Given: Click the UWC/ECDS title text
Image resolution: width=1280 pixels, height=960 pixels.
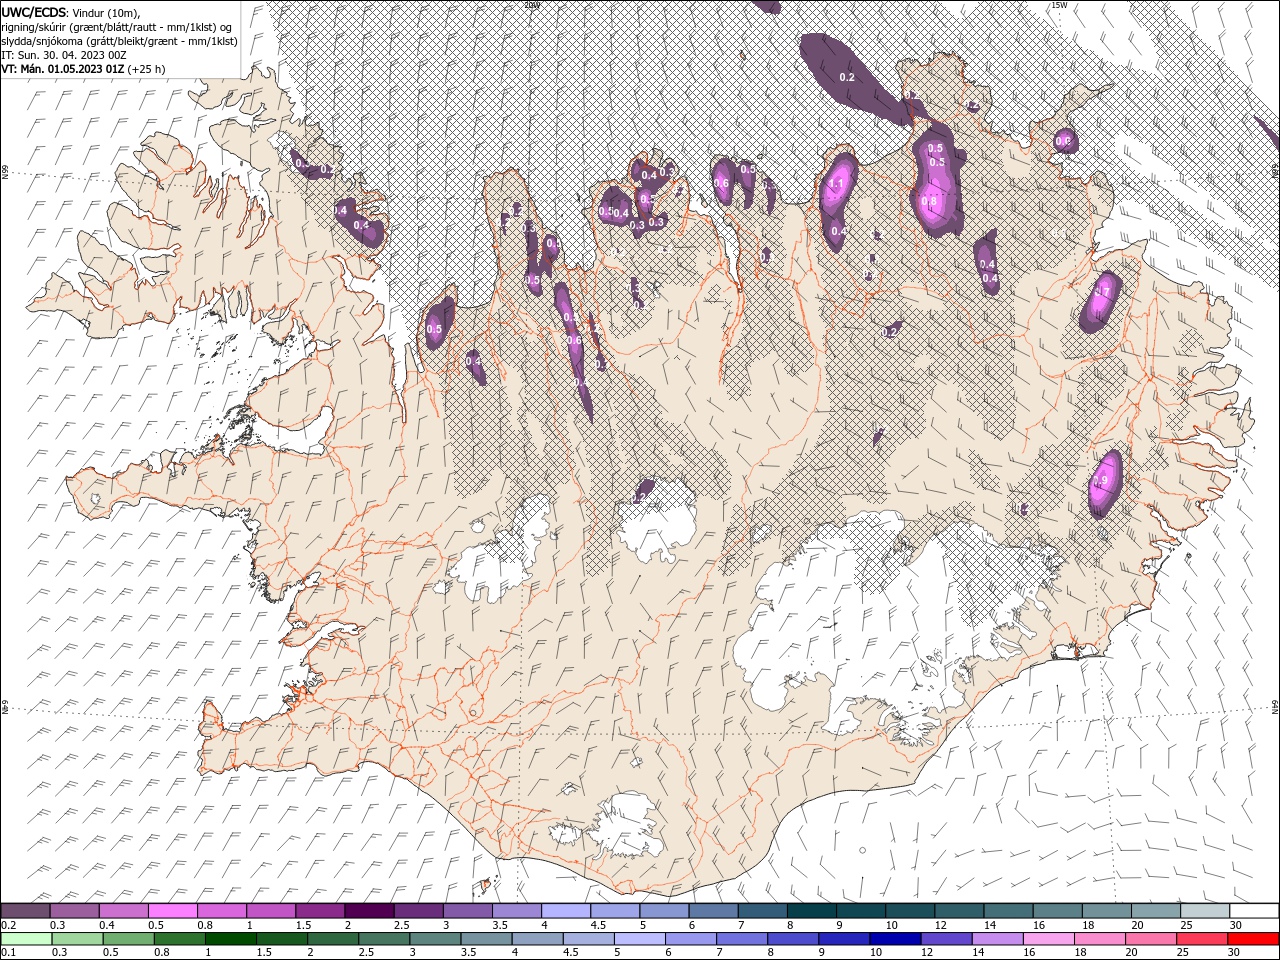Looking at the screenshot, I should [34, 12].
